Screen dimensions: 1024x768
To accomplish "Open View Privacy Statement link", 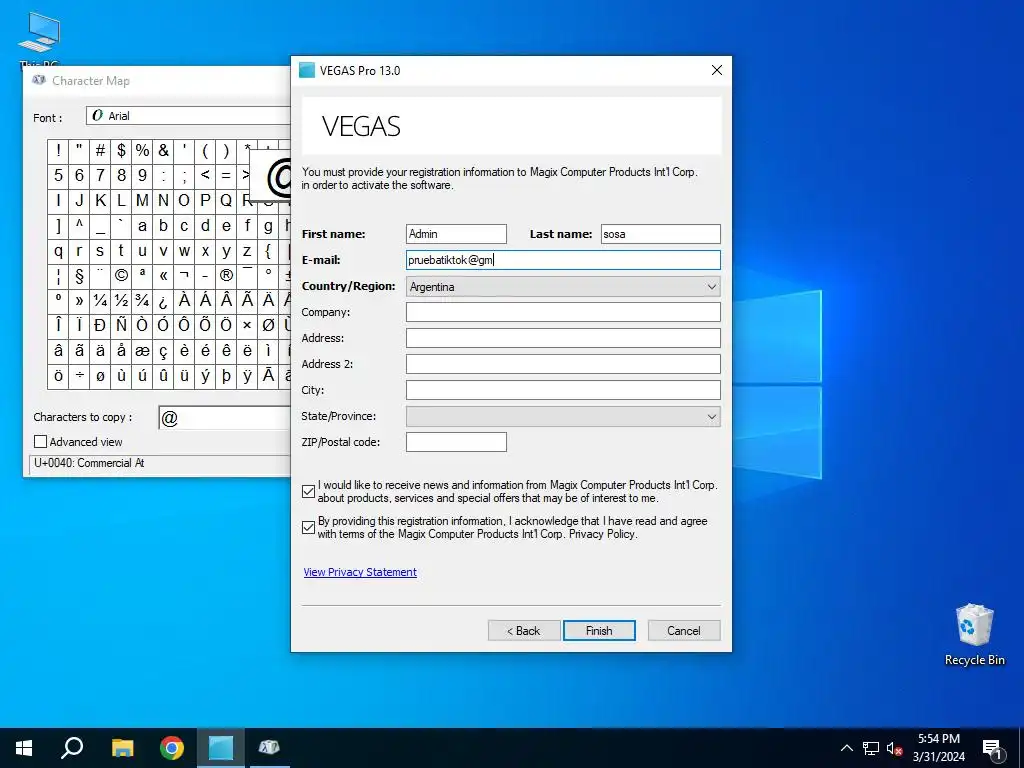I will 360,572.
